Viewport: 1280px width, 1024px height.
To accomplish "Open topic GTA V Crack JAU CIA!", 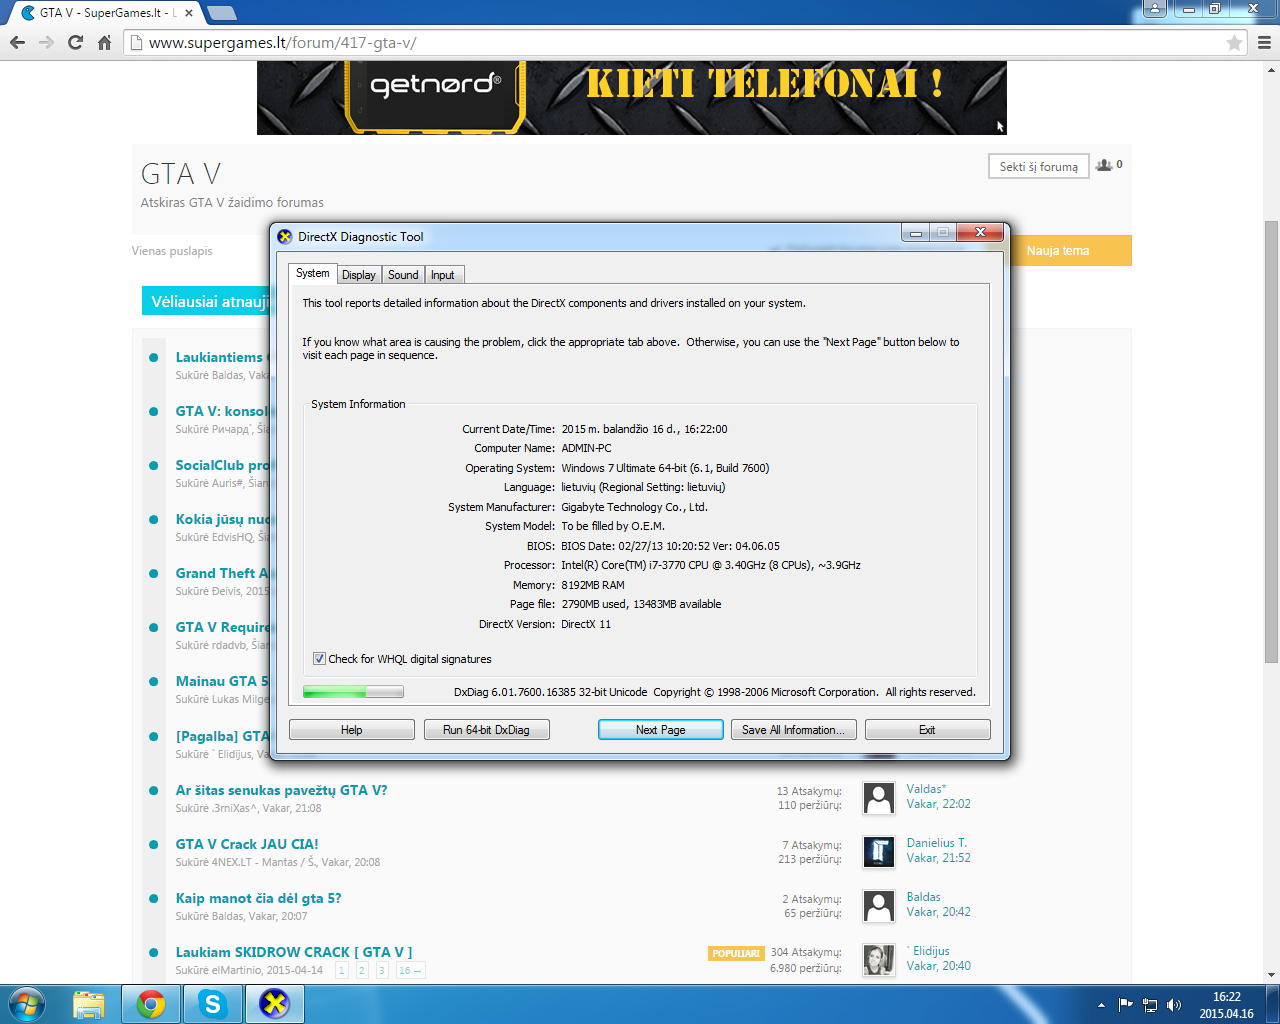I will 247,844.
